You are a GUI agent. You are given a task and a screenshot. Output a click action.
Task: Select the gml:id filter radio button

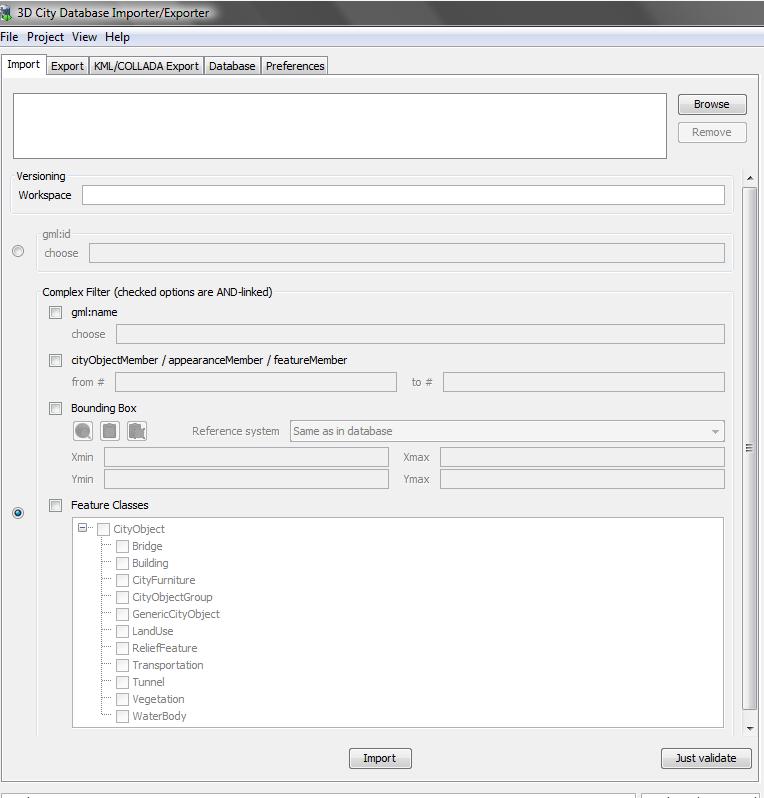(x=18, y=251)
